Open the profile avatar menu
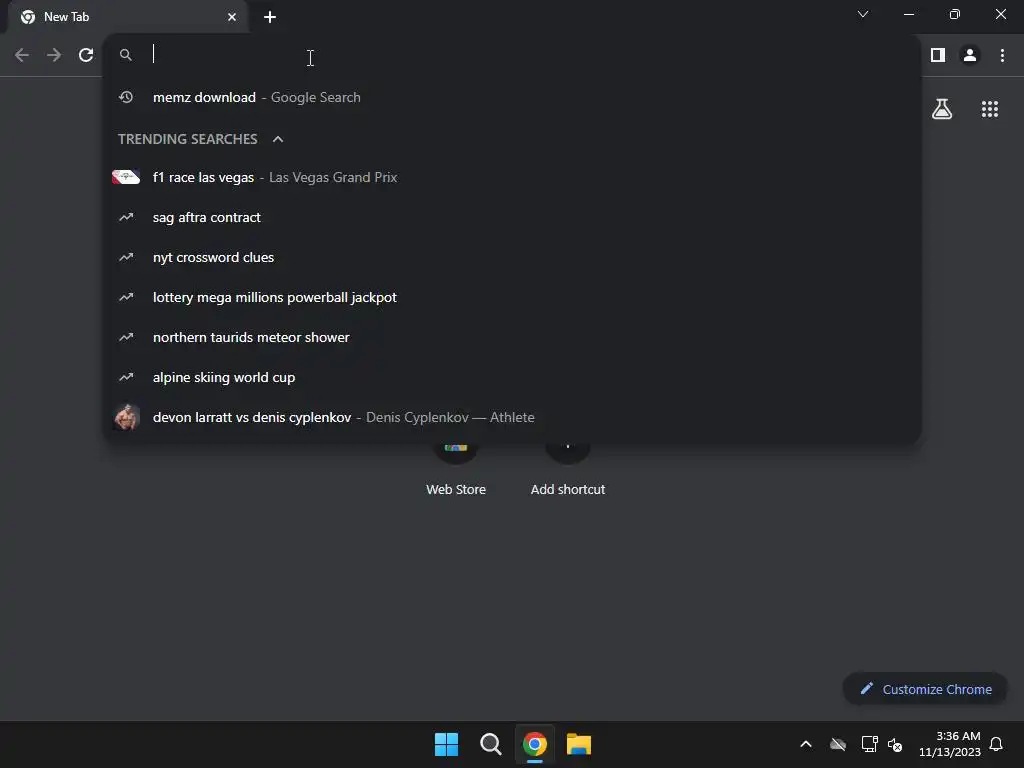The height and width of the screenshot is (768, 1024). pyautogui.click(x=970, y=56)
